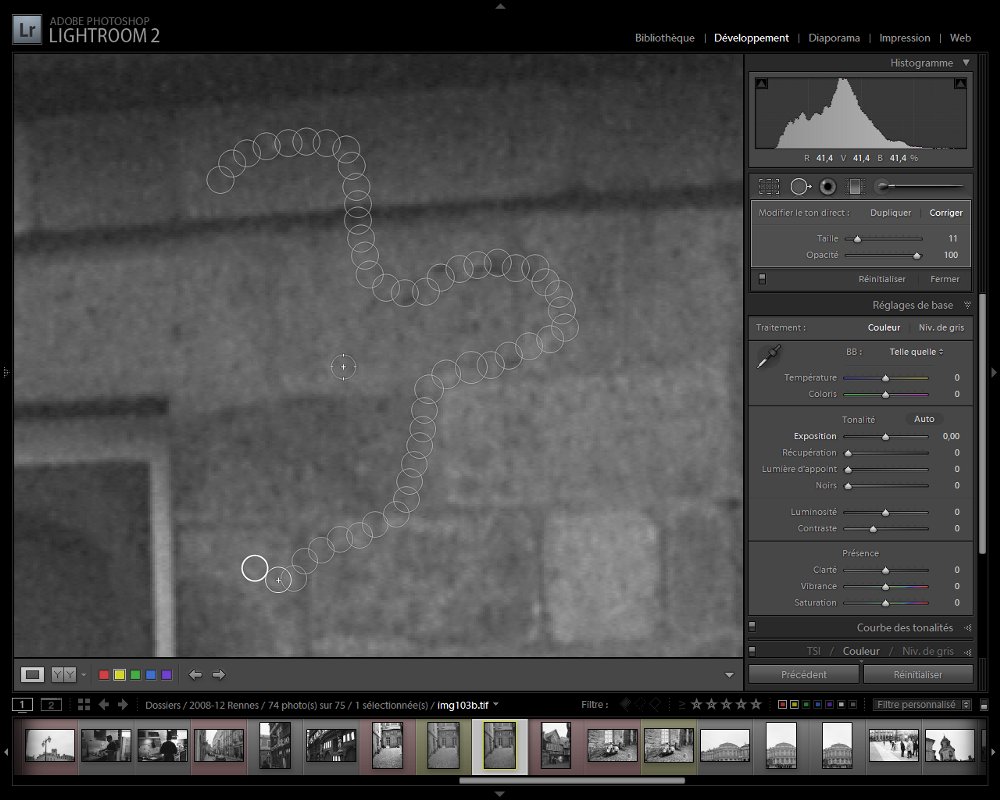Apply the blue color label in toolbar
The width and height of the screenshot is (1000, 800).
point(151,674)
